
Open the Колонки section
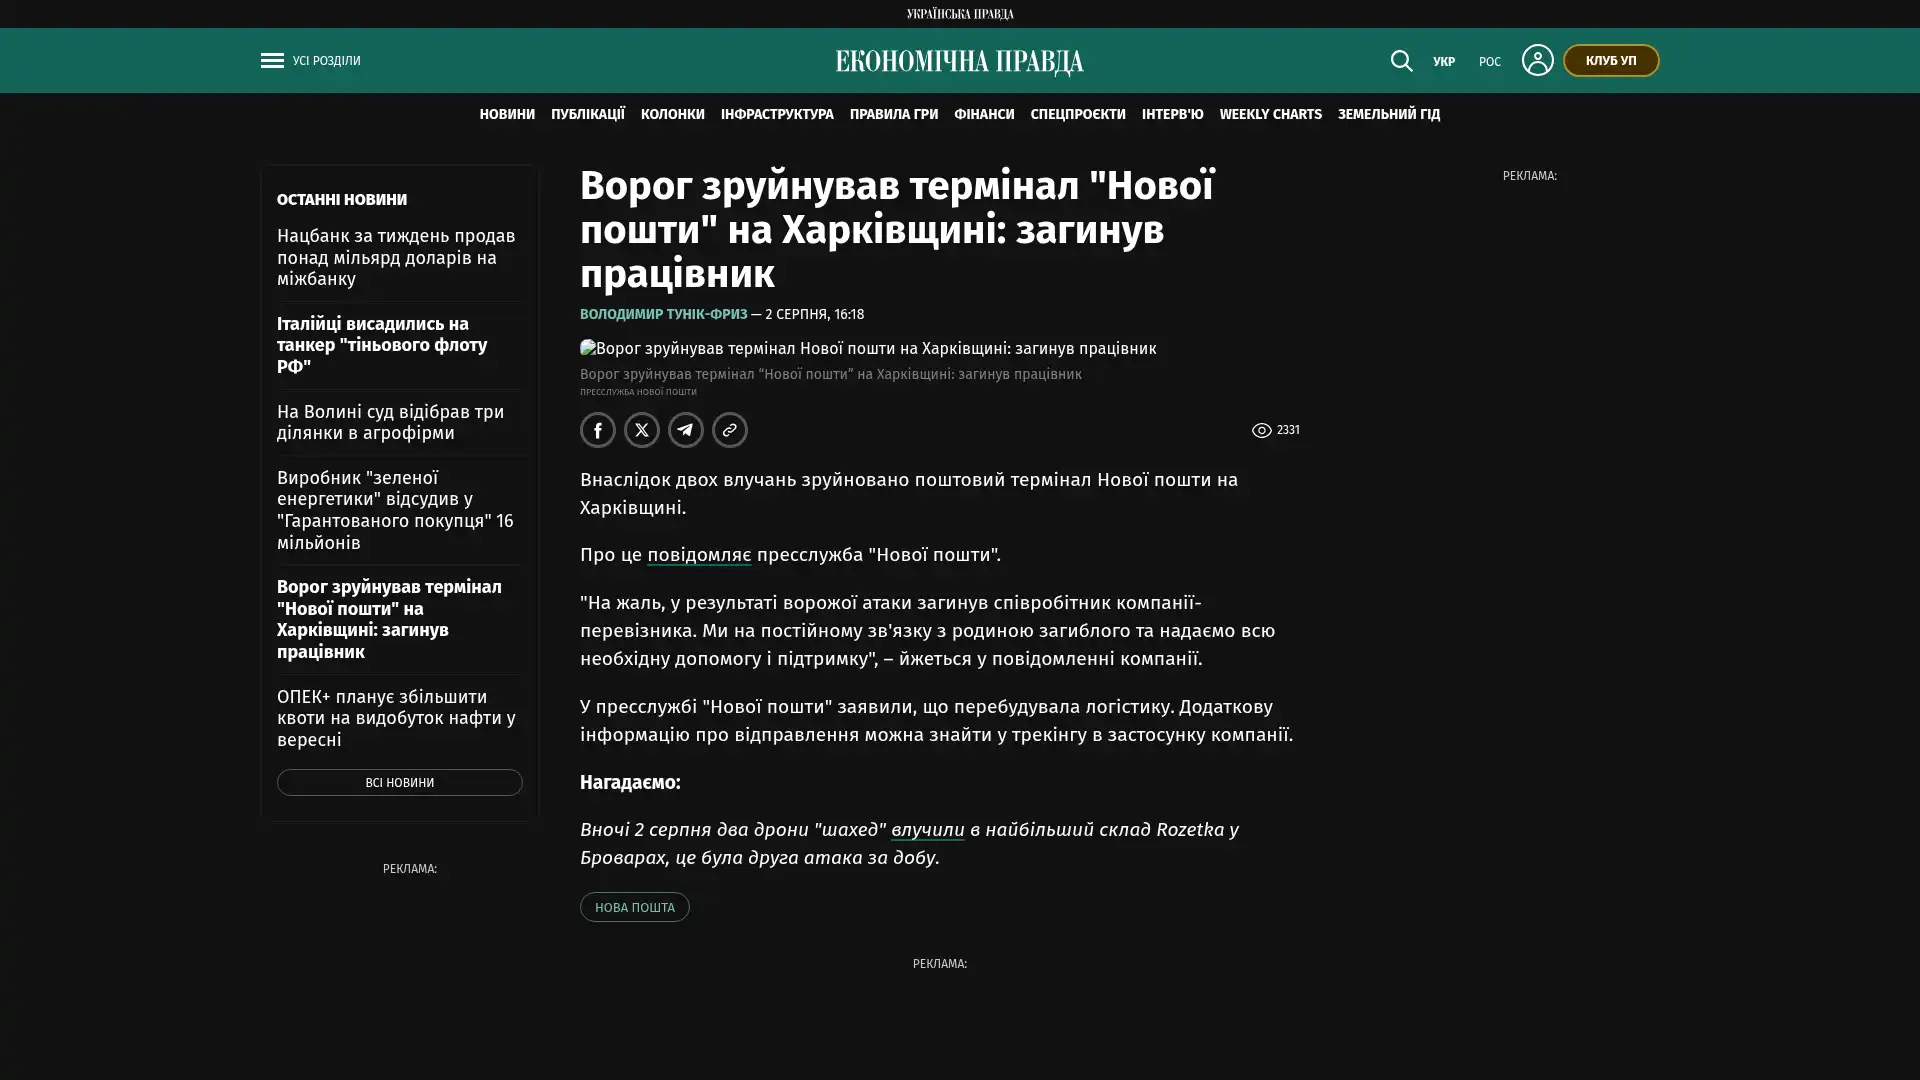click(673, 115)
